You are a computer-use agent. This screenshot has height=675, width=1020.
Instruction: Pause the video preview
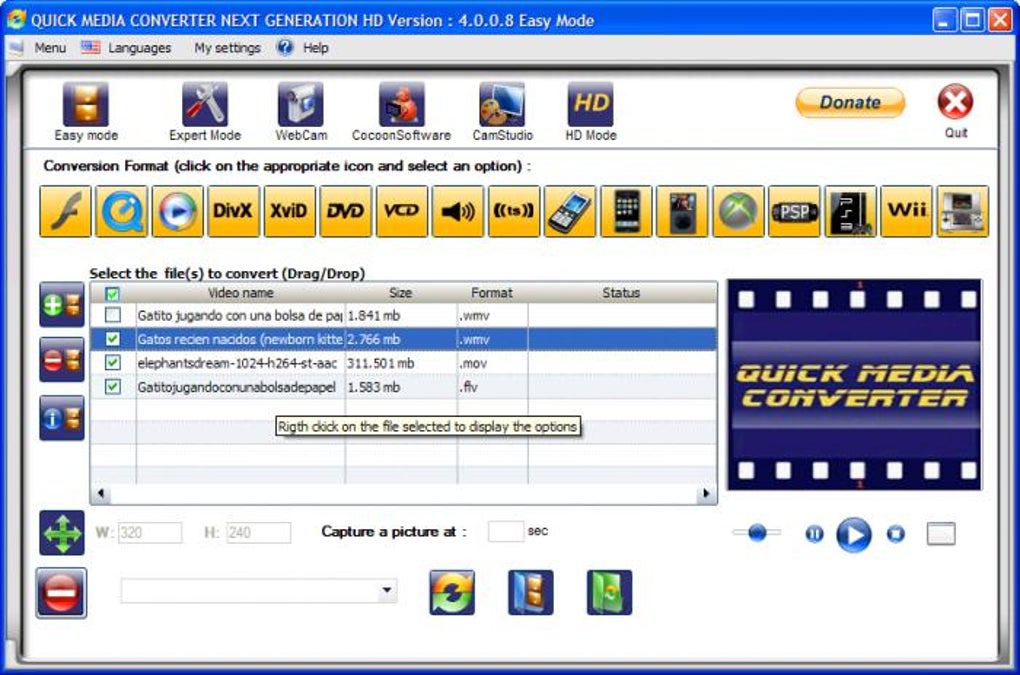click(814, 534)
